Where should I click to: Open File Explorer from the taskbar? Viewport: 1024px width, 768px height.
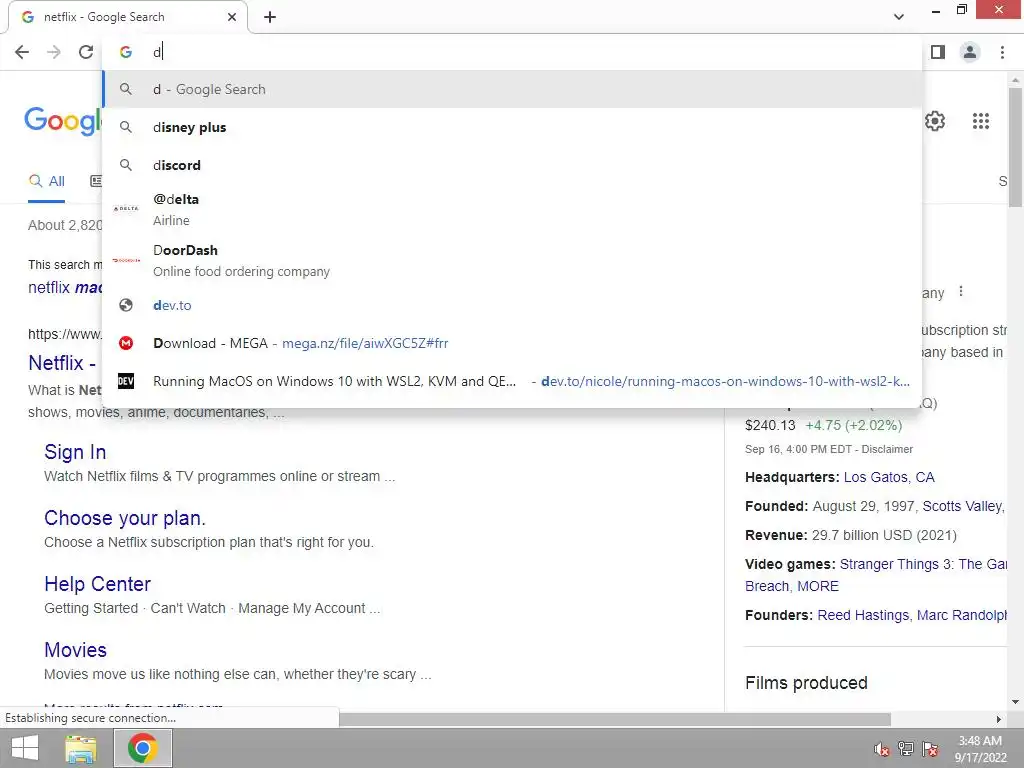pos(81,748)
